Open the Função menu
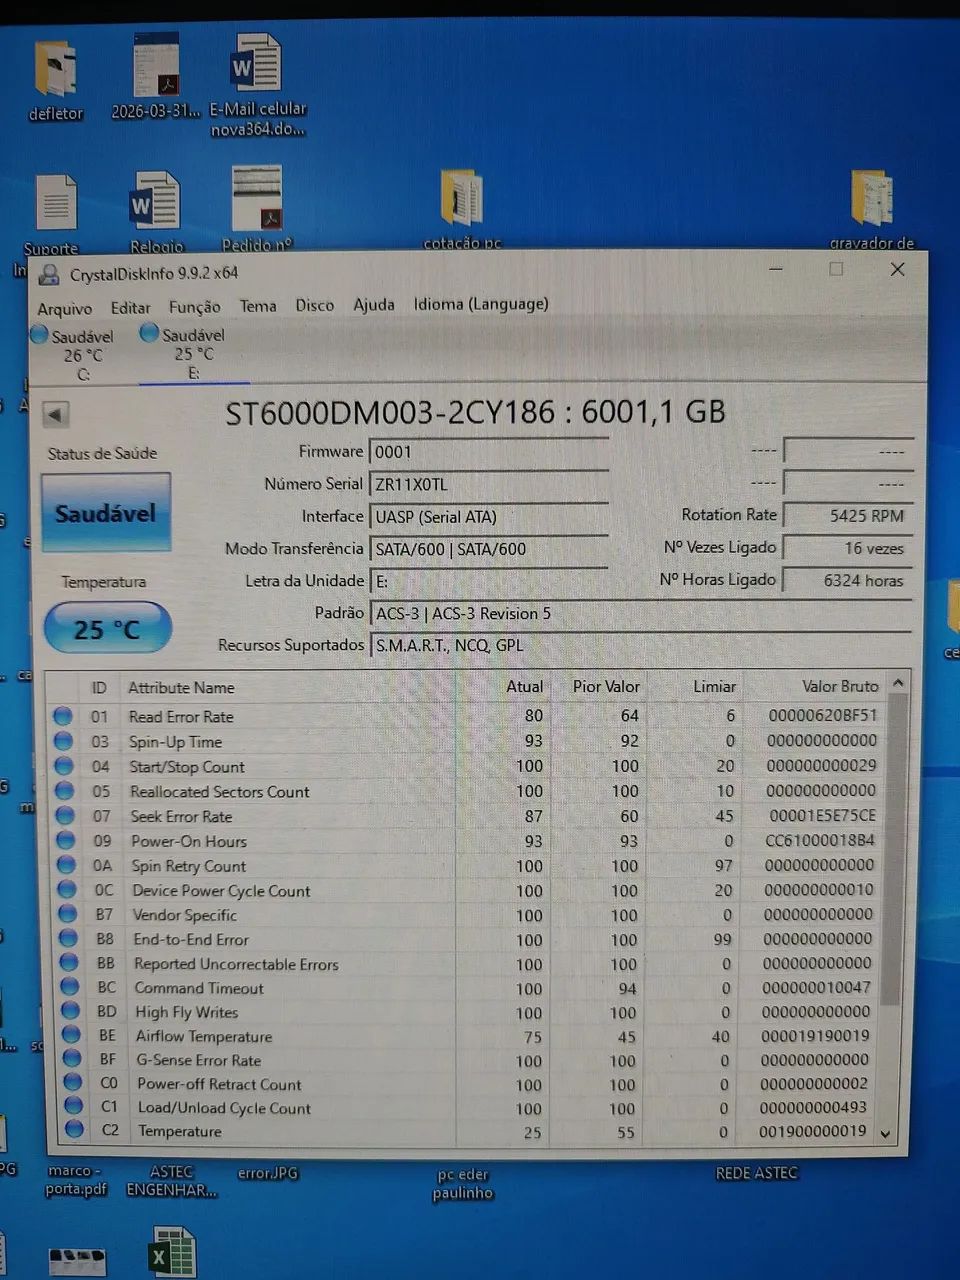Viewport: 960px width, 1280px height. pyautogui.click(x=194, y=306)
